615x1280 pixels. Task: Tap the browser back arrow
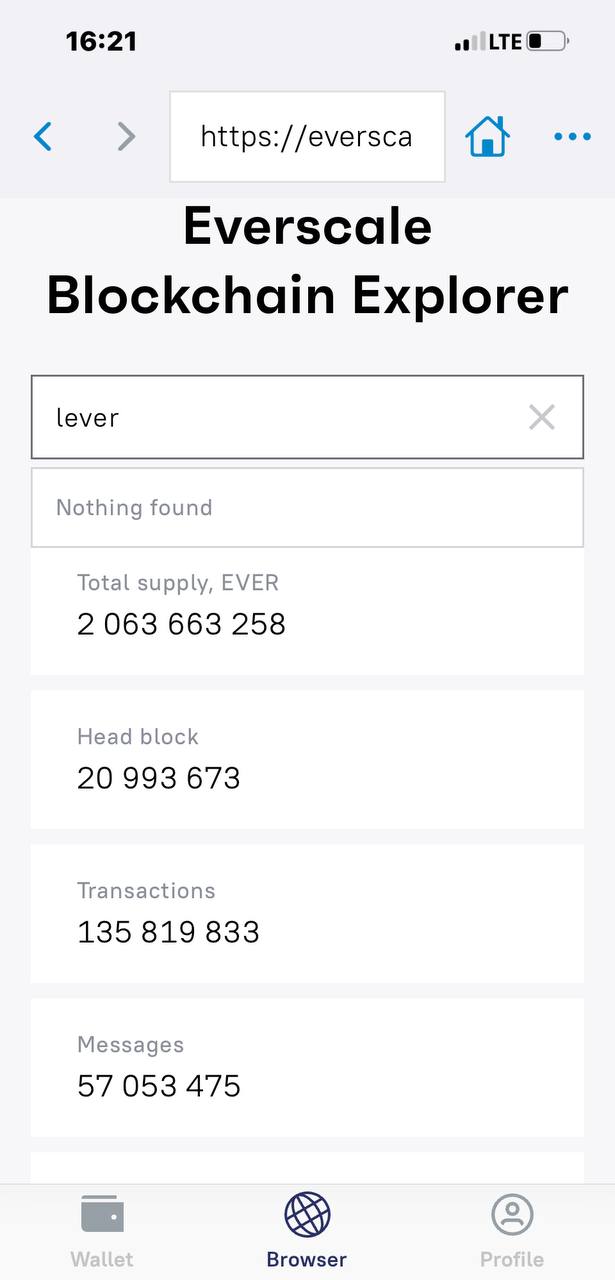coord(43,136)
